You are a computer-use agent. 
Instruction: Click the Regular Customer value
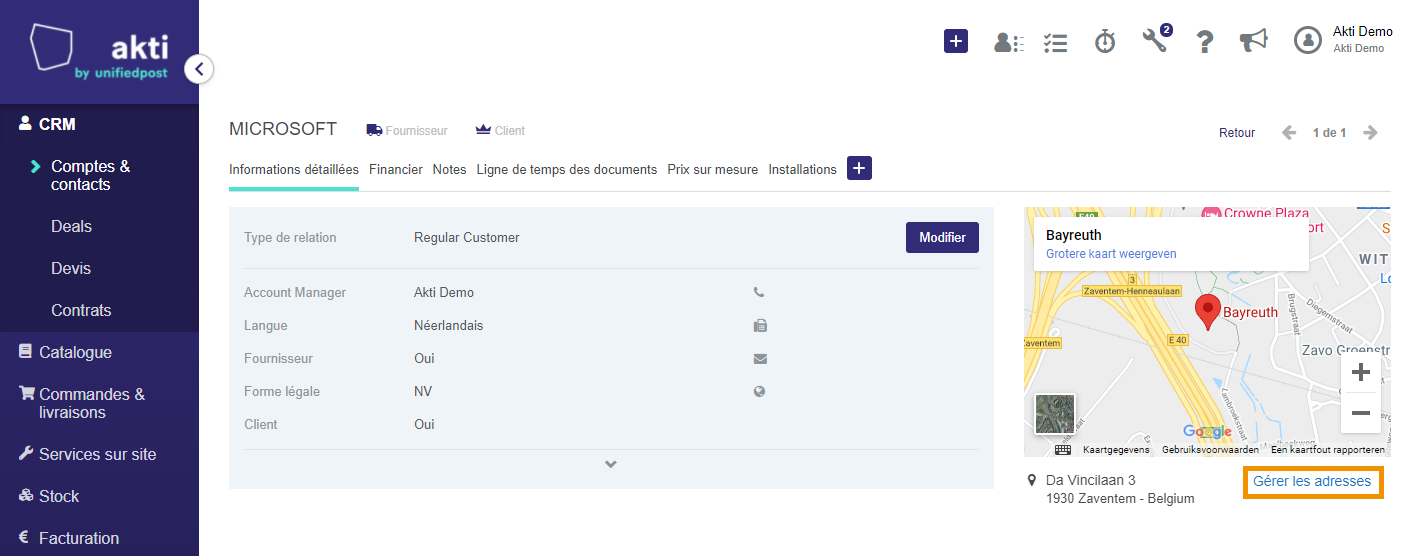467,238
